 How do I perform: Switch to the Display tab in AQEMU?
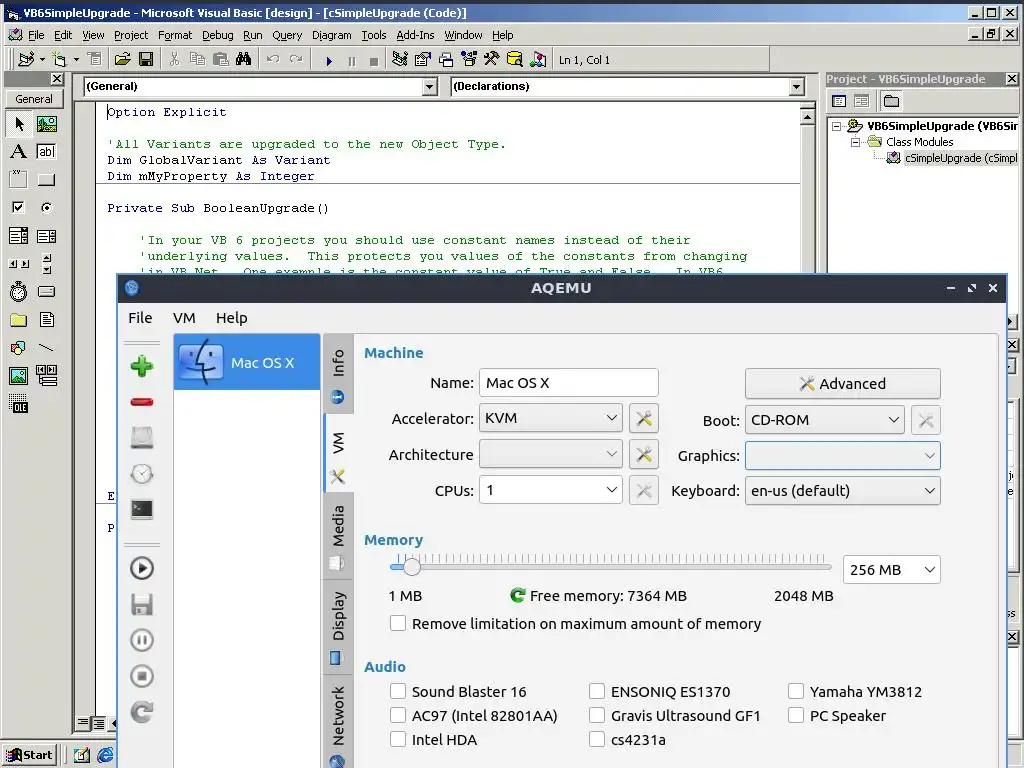point(338,627)
